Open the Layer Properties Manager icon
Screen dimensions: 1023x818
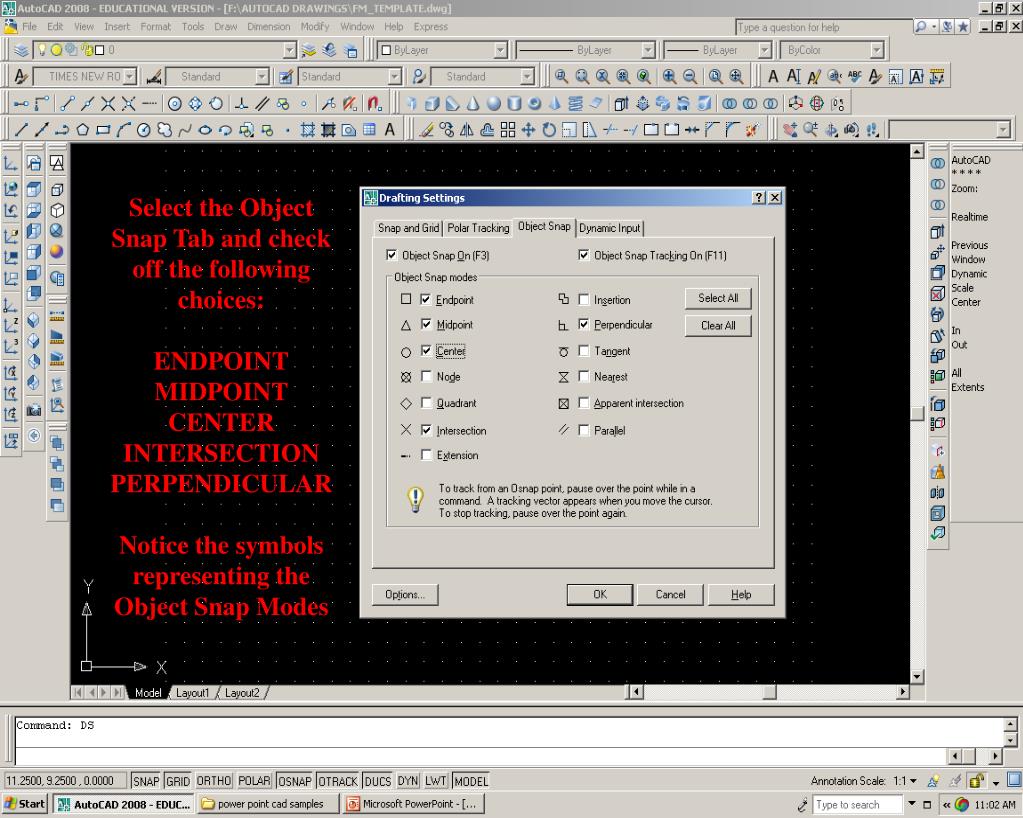pos(21,50)
